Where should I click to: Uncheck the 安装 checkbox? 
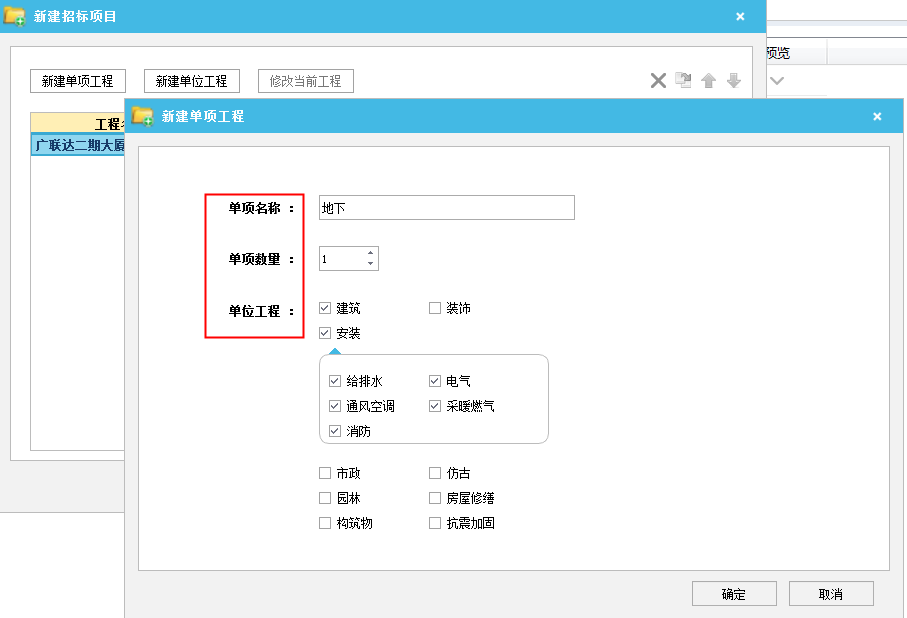(x=325, y=334)
